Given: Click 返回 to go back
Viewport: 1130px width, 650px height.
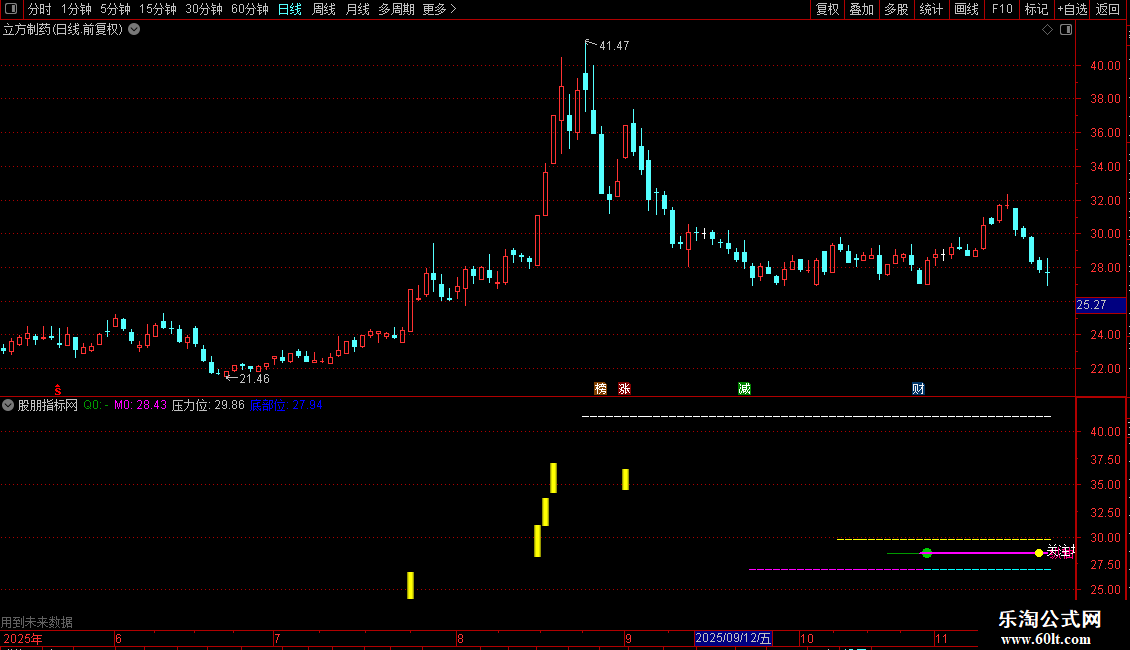Looking at the screenshot, I should click(1108, 9).
